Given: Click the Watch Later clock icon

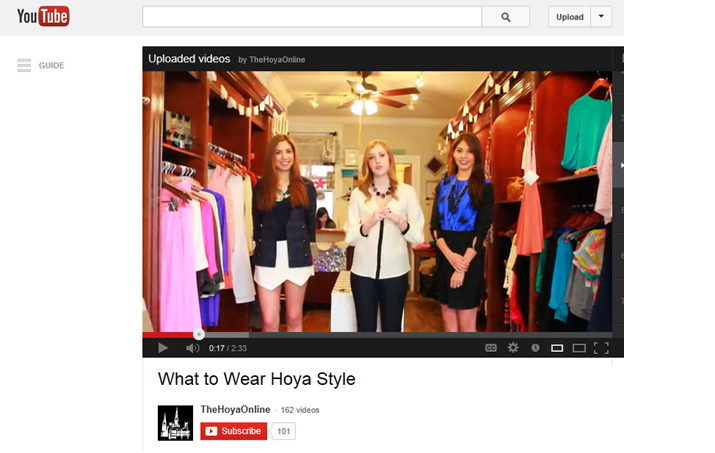Looking at the screenshot, I should 535,348.
